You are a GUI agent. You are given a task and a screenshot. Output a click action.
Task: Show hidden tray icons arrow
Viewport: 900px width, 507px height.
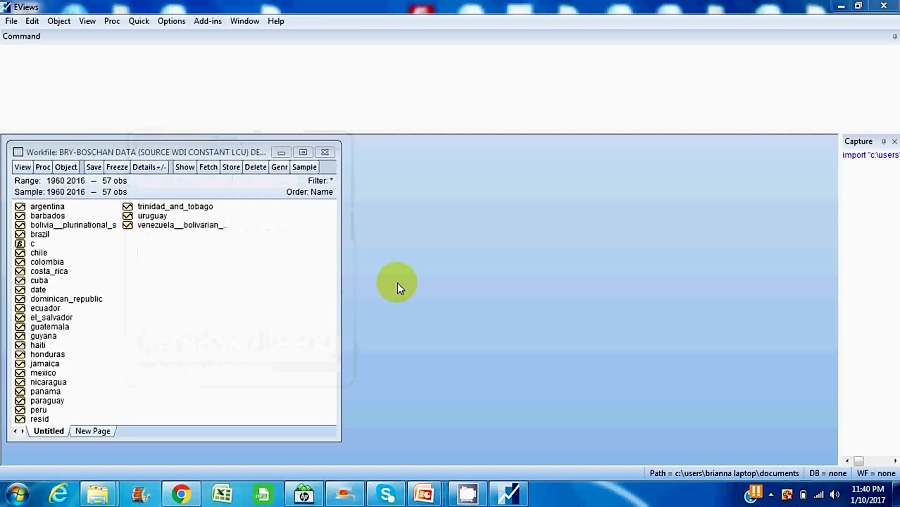click(771, 494)
